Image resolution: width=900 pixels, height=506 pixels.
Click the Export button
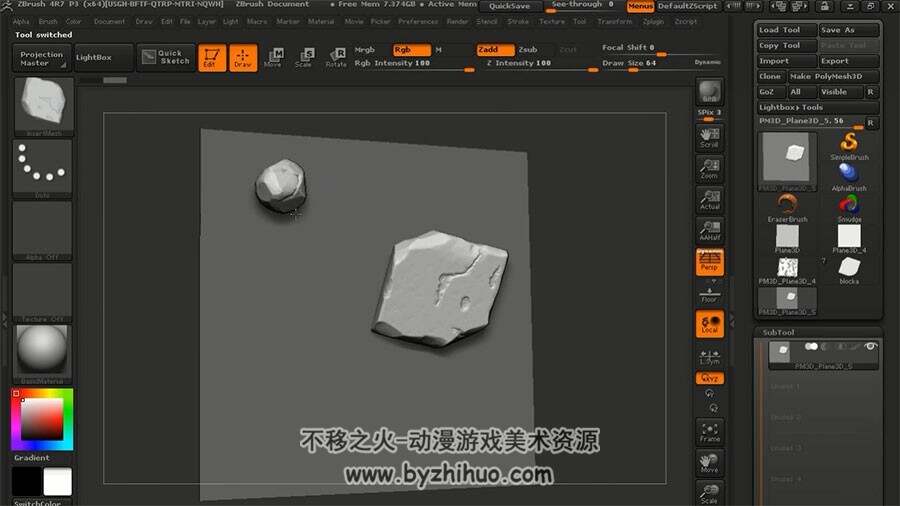pos(848,61)
